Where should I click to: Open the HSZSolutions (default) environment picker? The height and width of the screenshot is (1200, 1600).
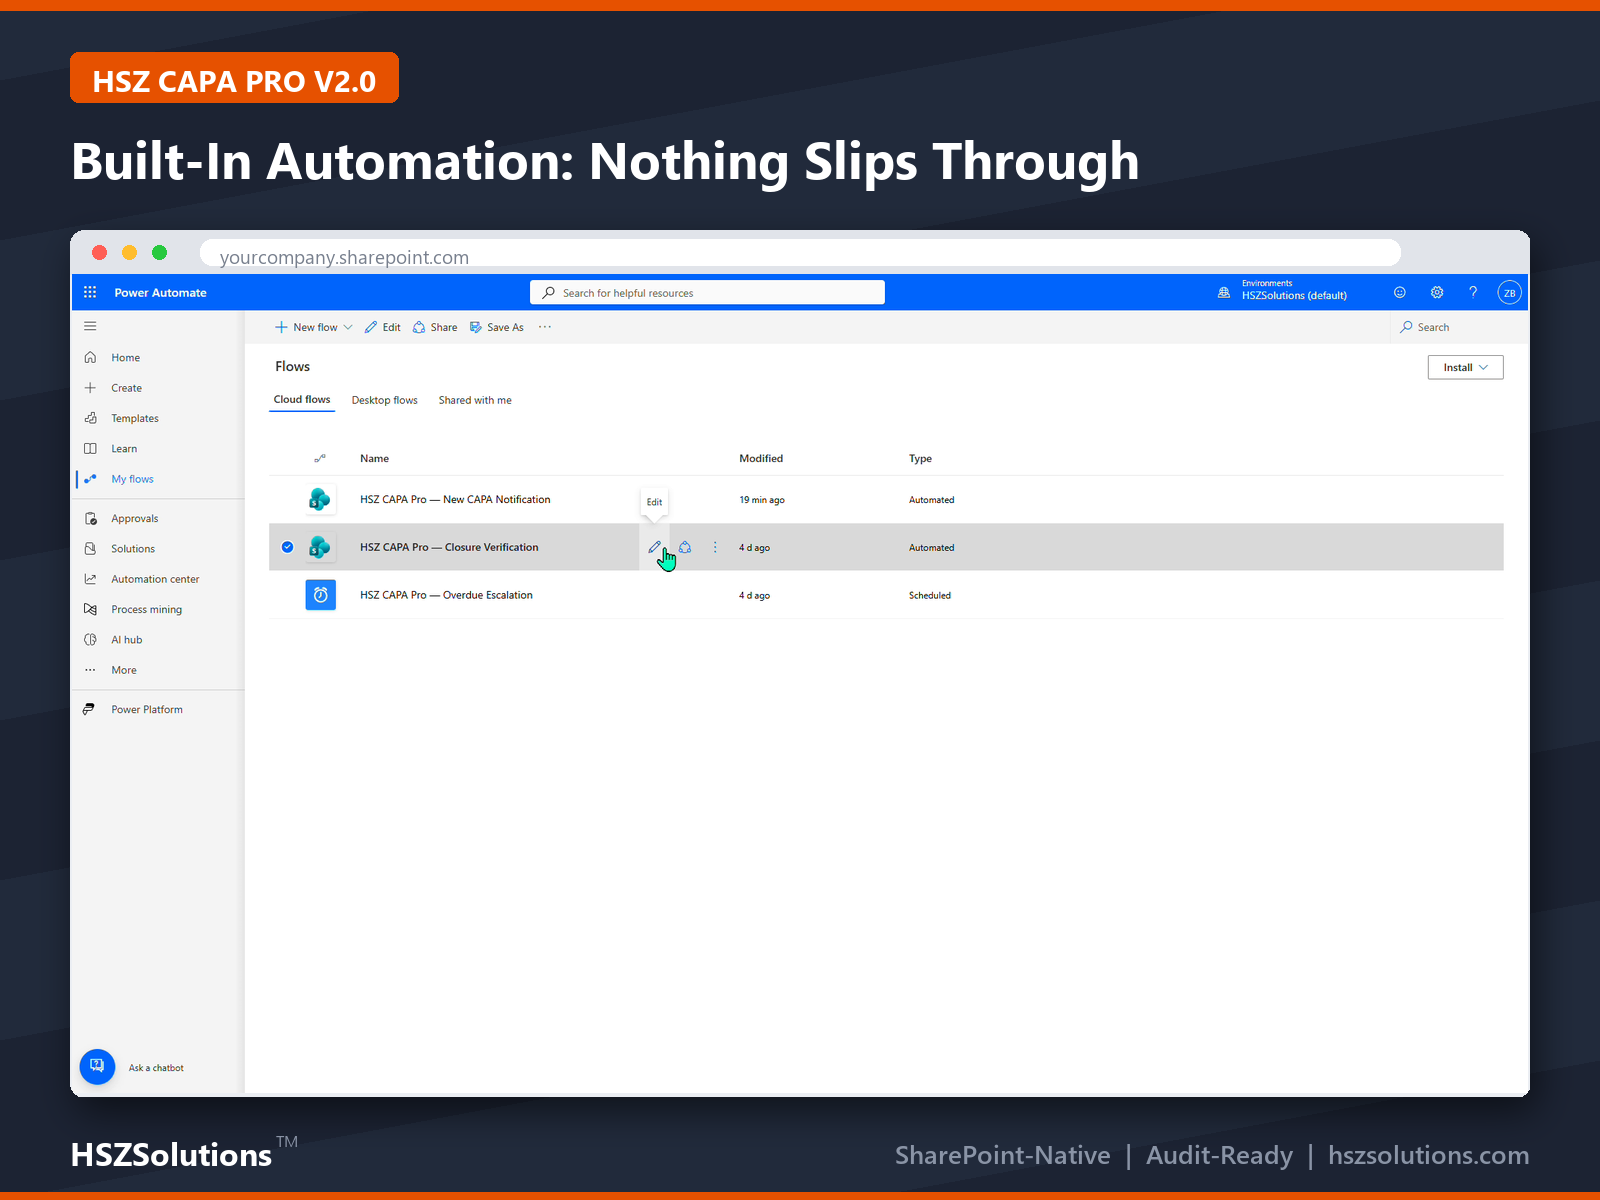(1294, 295)
